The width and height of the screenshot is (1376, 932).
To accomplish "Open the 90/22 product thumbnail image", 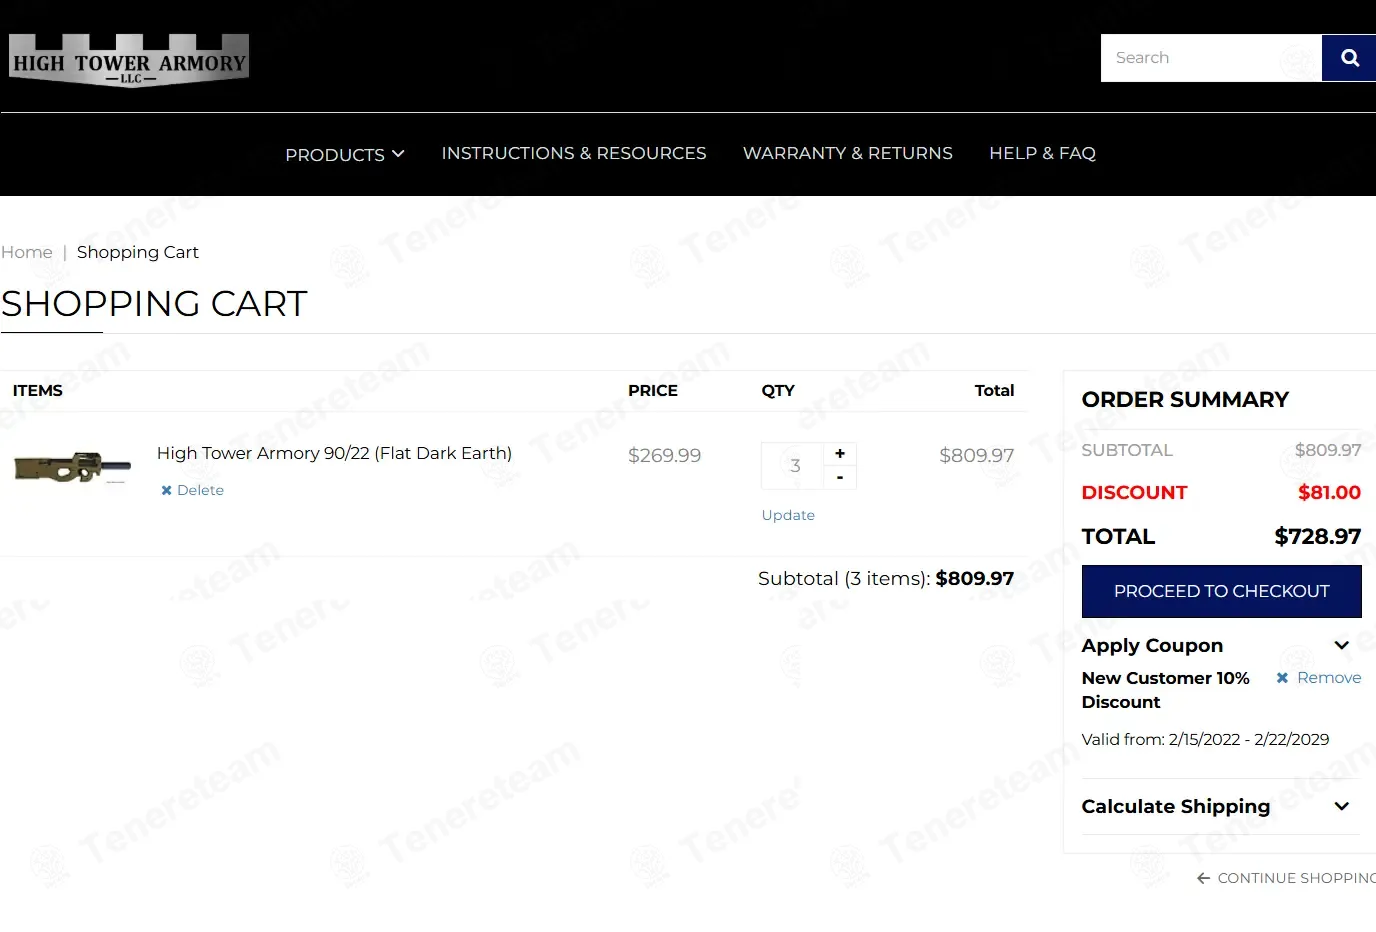I will (72, 467).
